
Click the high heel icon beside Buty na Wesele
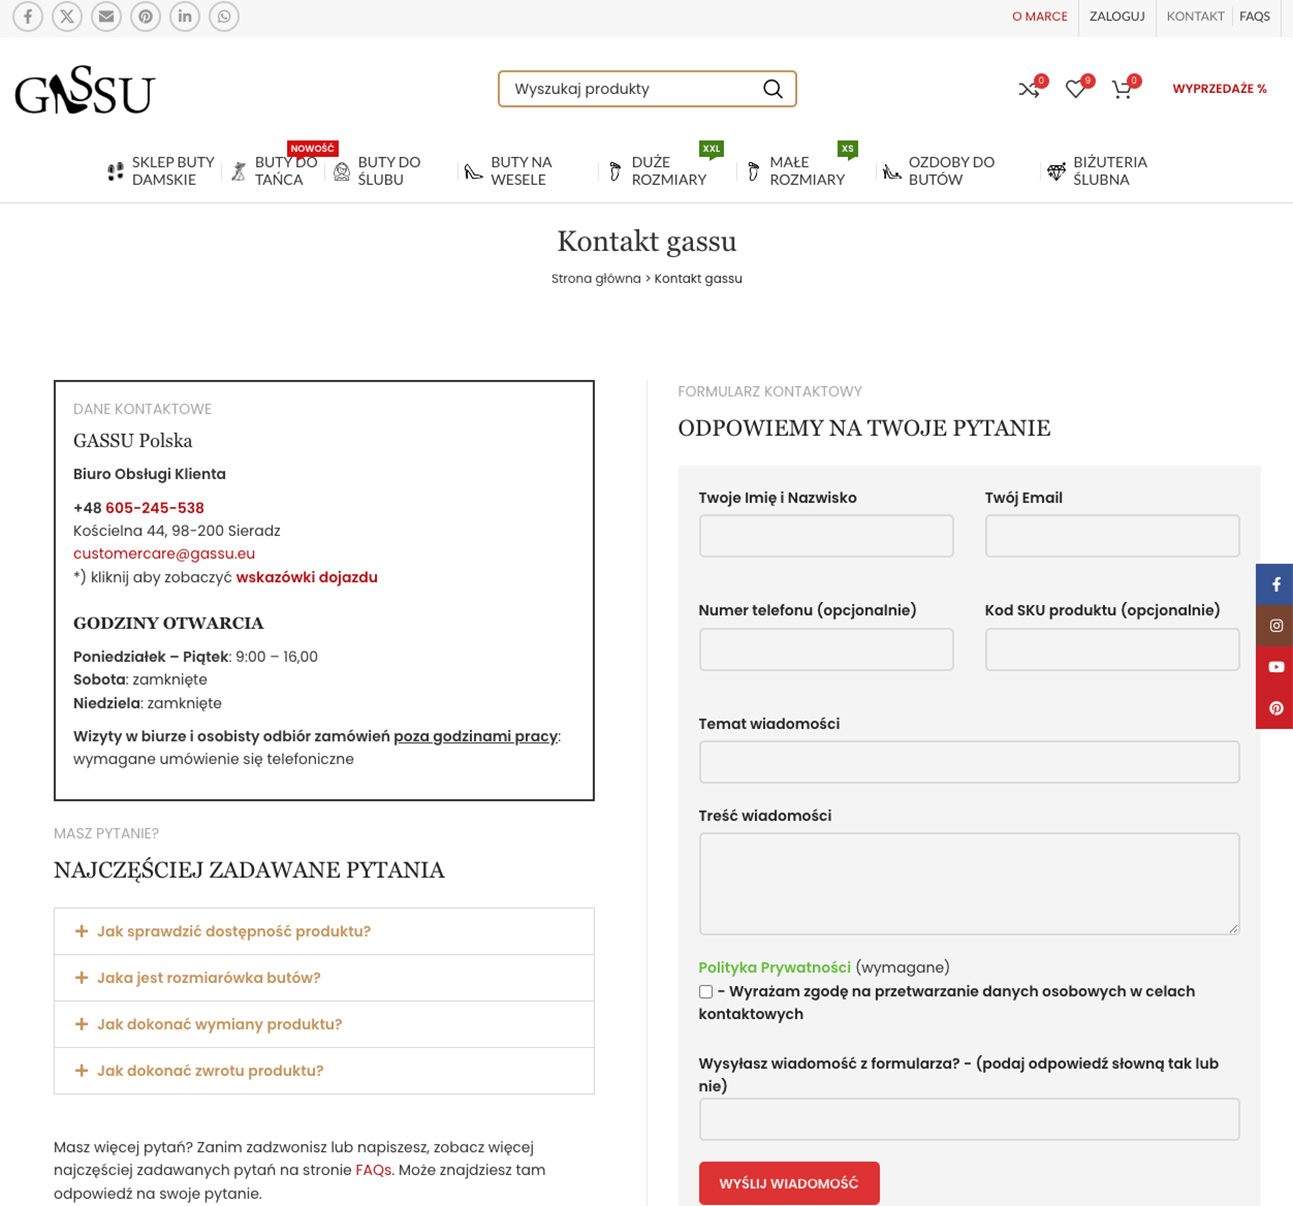pos(474,172)
